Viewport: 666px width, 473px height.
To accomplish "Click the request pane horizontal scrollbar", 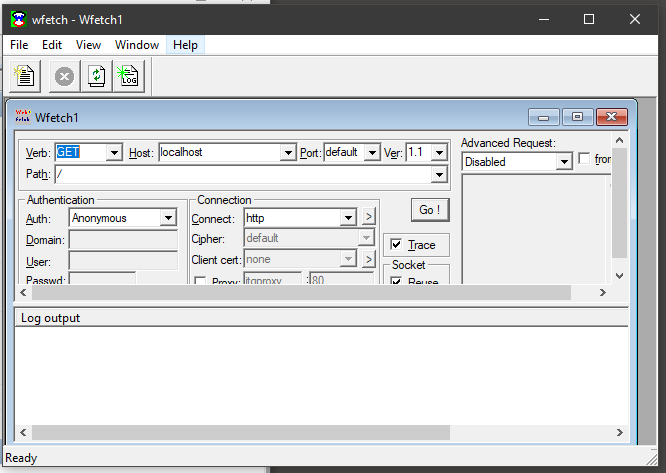I will (x=301, y=292).
